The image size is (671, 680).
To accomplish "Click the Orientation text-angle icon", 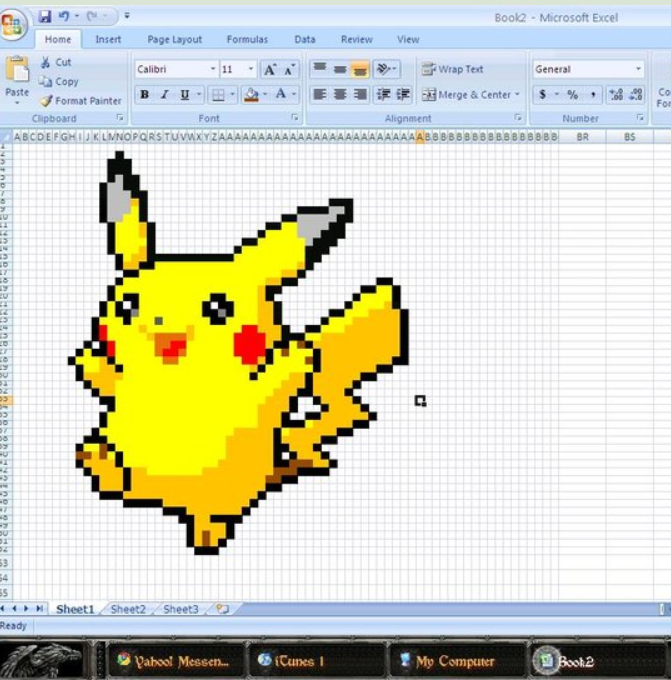I will (386, 69).
